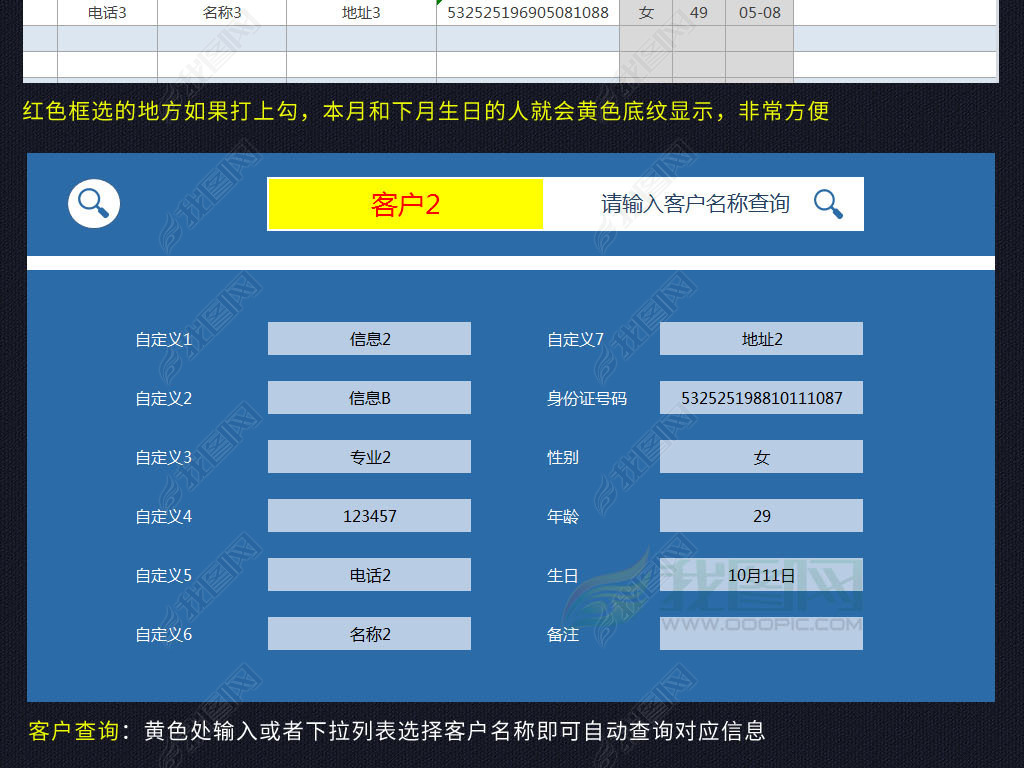Select the 电话2 phone value
The image size is (1024, 768).
pyautogui.click(x=369, y=574)
